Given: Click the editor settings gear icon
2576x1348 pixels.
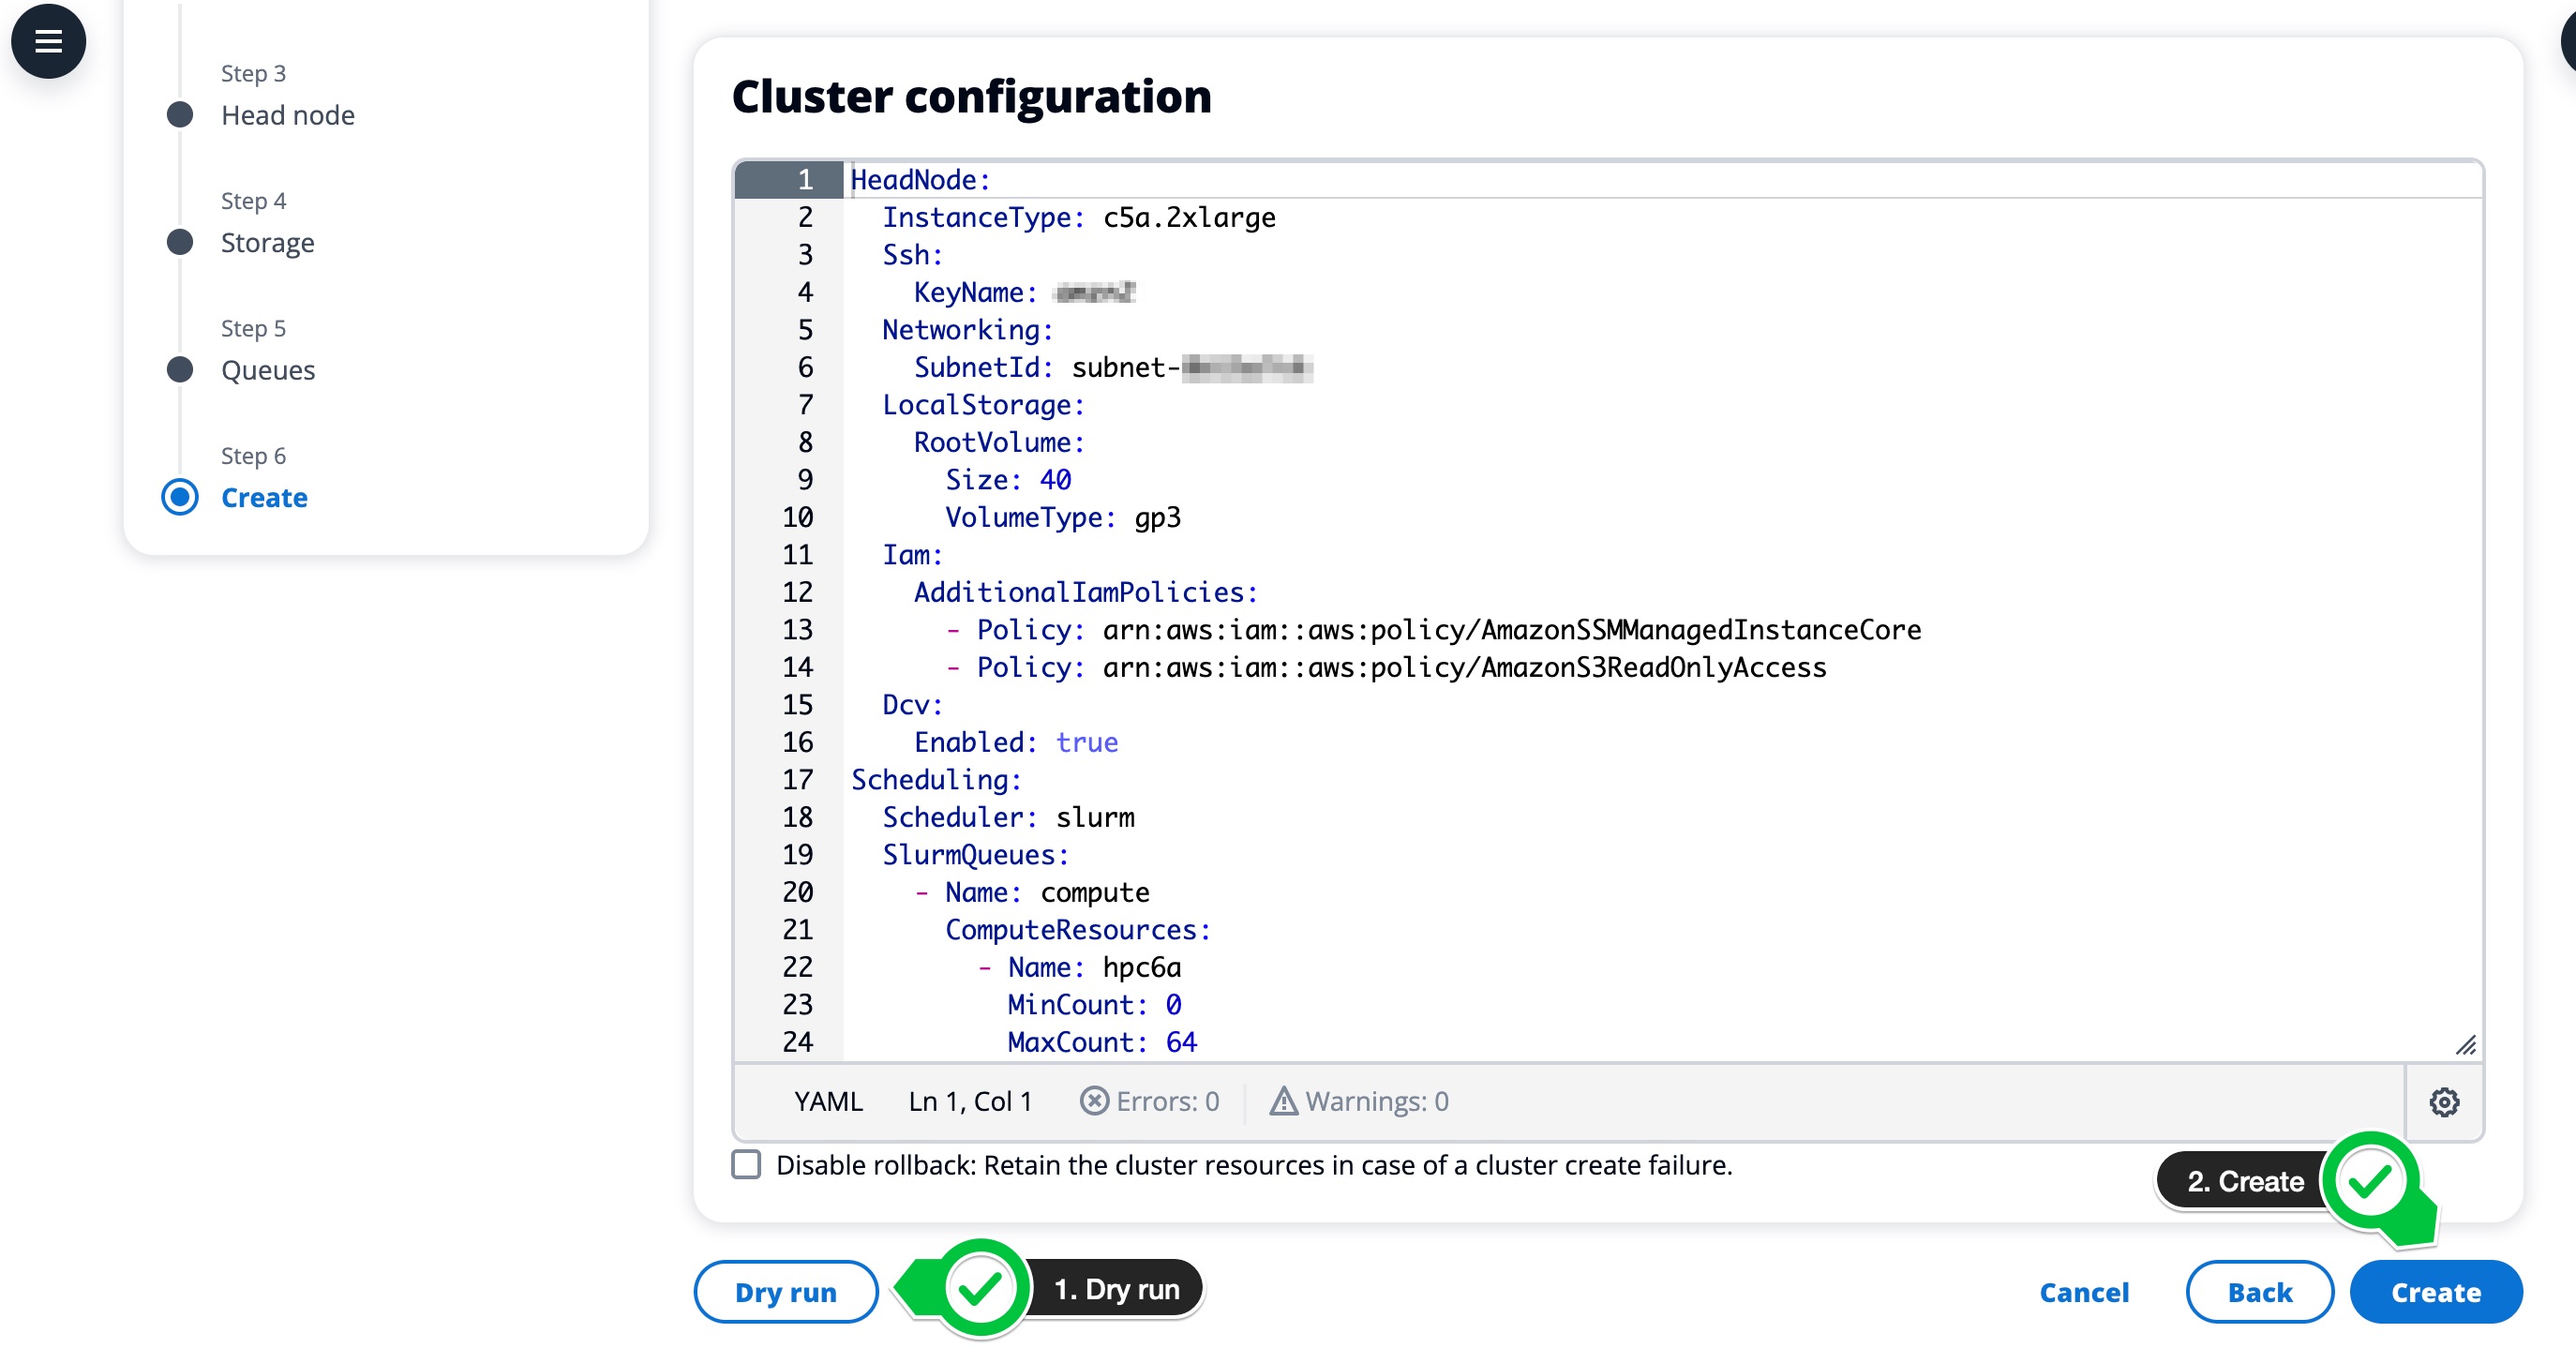Looking at the screenshot, I should (2445, 1101).
